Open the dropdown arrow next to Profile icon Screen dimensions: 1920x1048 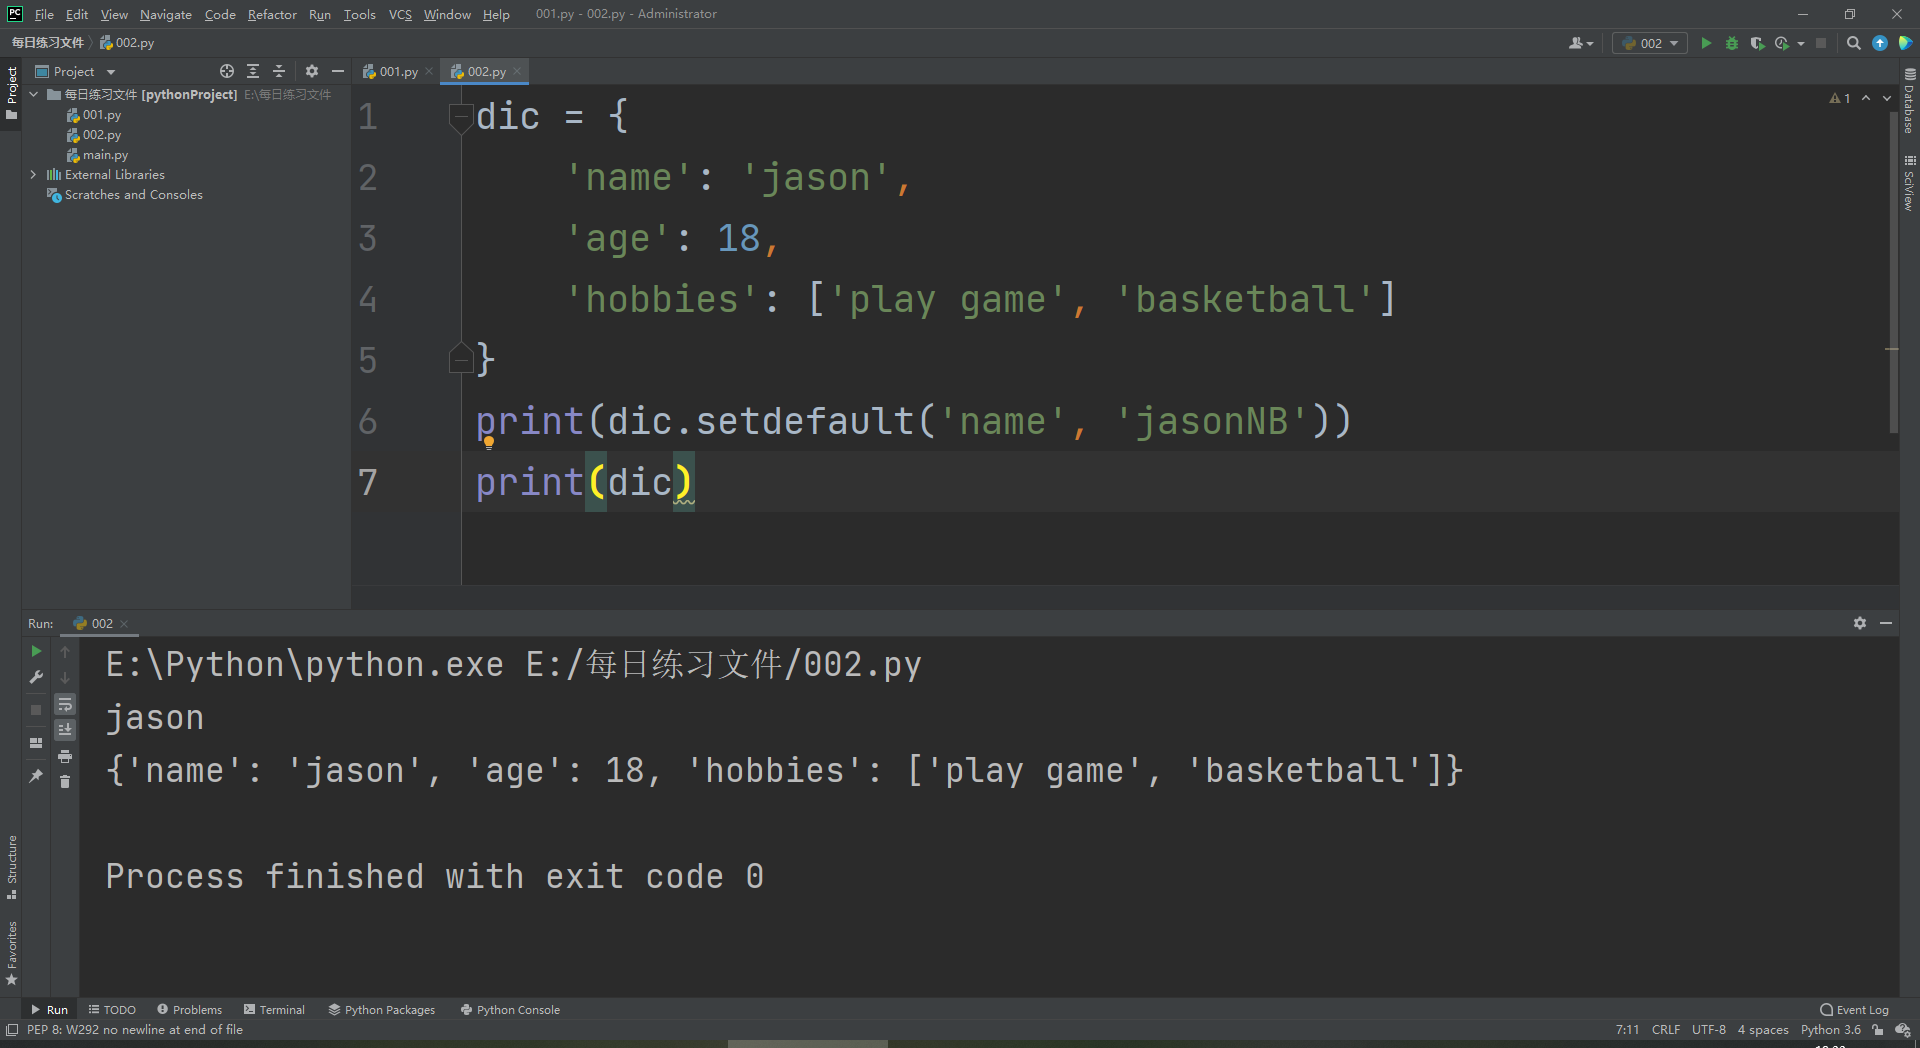[x=1800, y=44]
